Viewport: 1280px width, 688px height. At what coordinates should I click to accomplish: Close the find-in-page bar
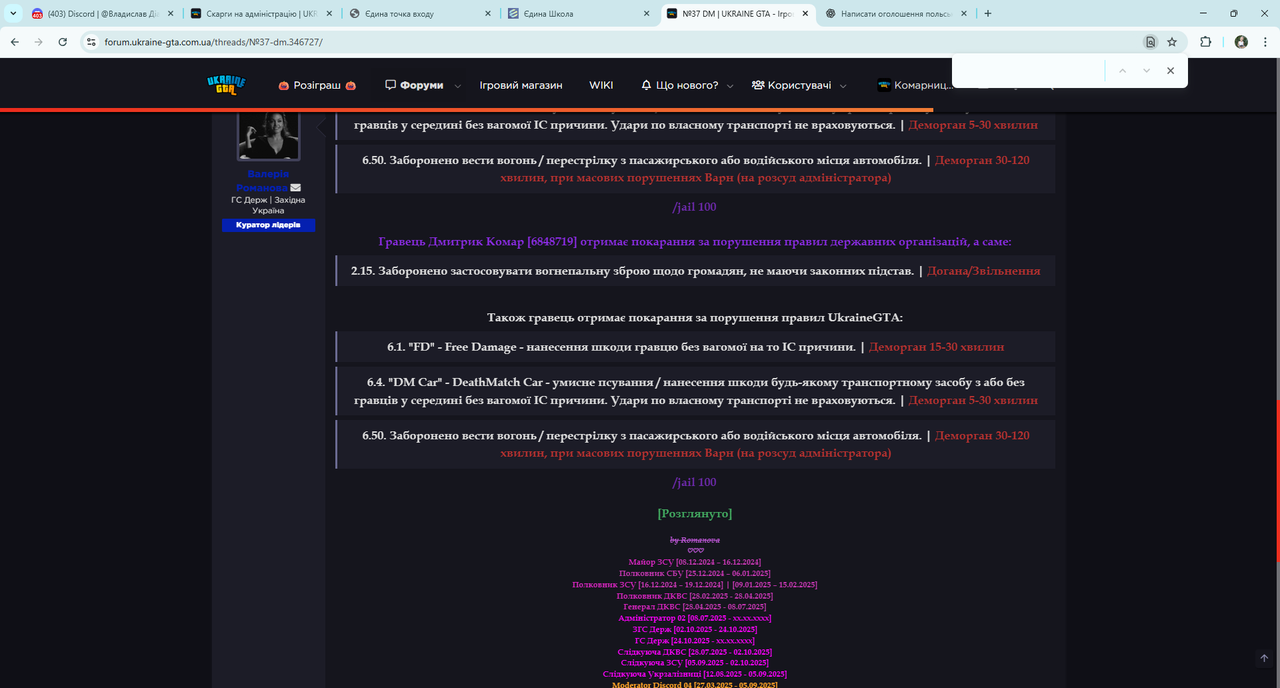point(1170,71)
